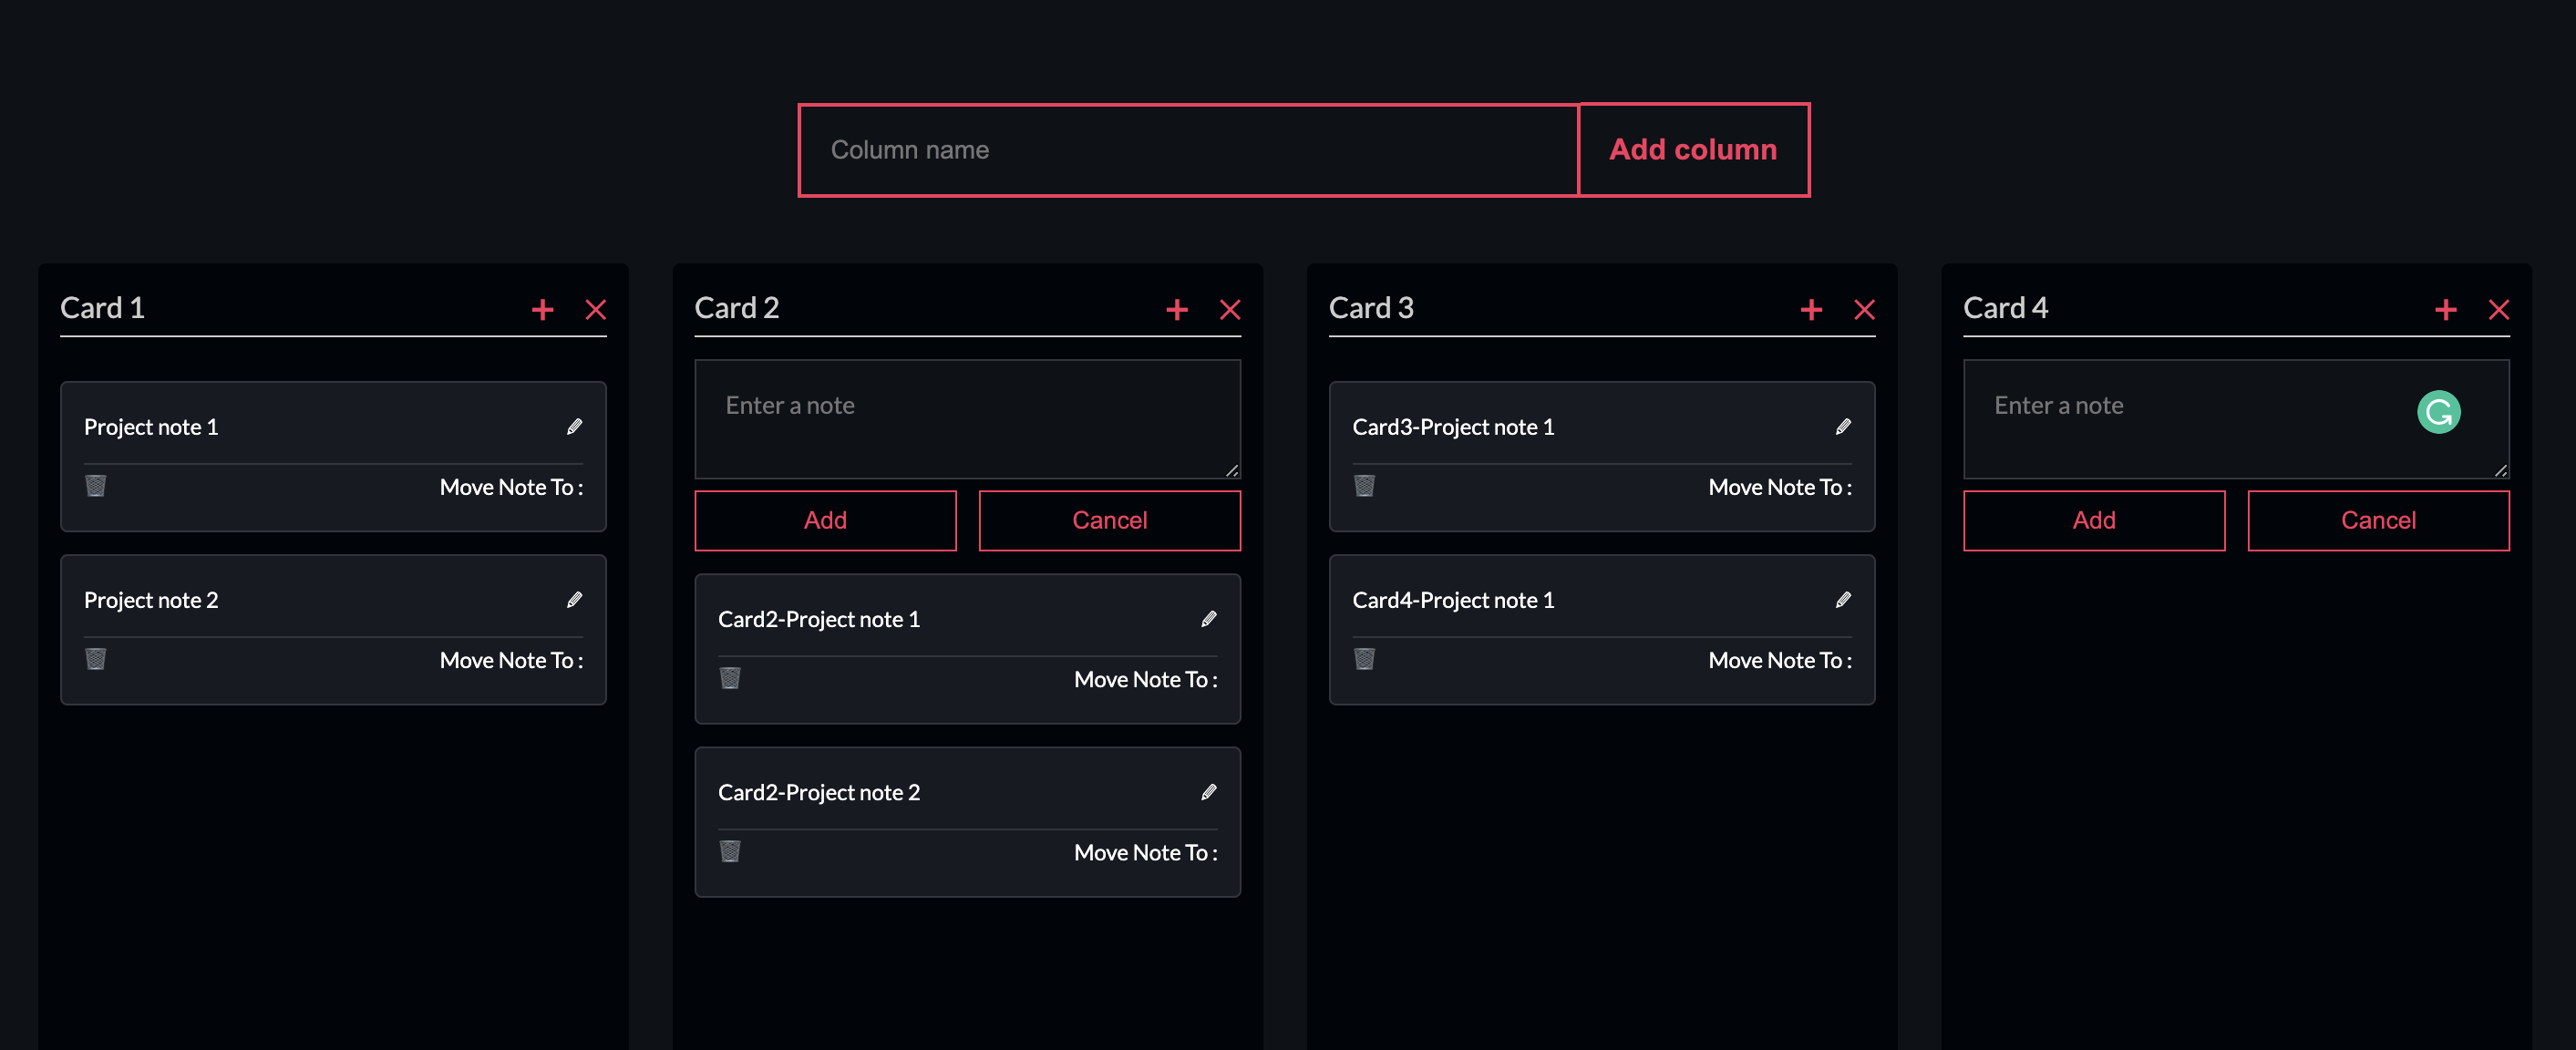Click the Enter a note textarea in Card 2
Viewport: 2576px width, 1050px height.
(x=966, y=418)
